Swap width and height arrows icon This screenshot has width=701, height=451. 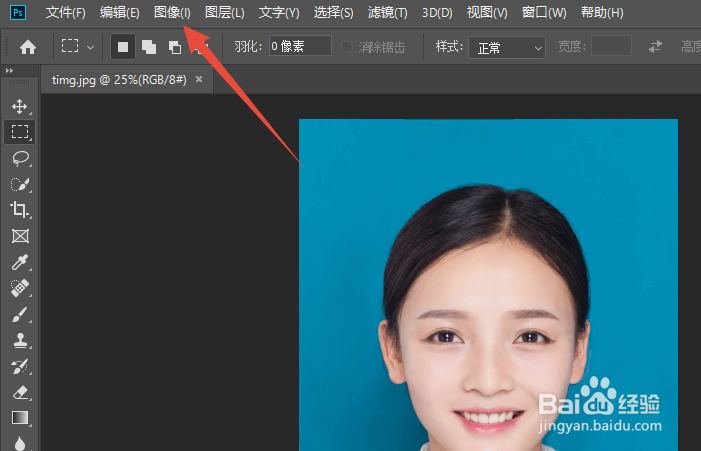655,46
